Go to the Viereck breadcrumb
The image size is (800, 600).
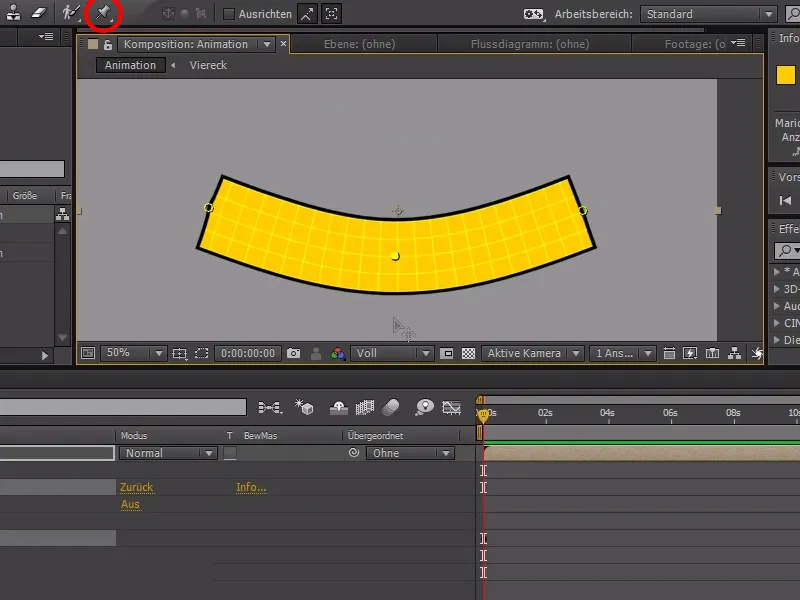[x=208, y=65]
